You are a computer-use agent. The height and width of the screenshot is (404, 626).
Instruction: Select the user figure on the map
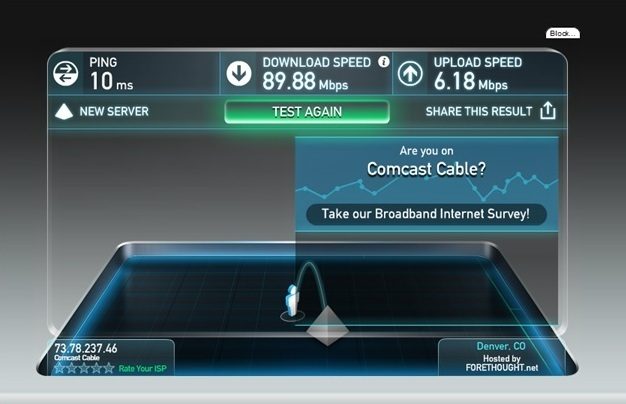293,301
